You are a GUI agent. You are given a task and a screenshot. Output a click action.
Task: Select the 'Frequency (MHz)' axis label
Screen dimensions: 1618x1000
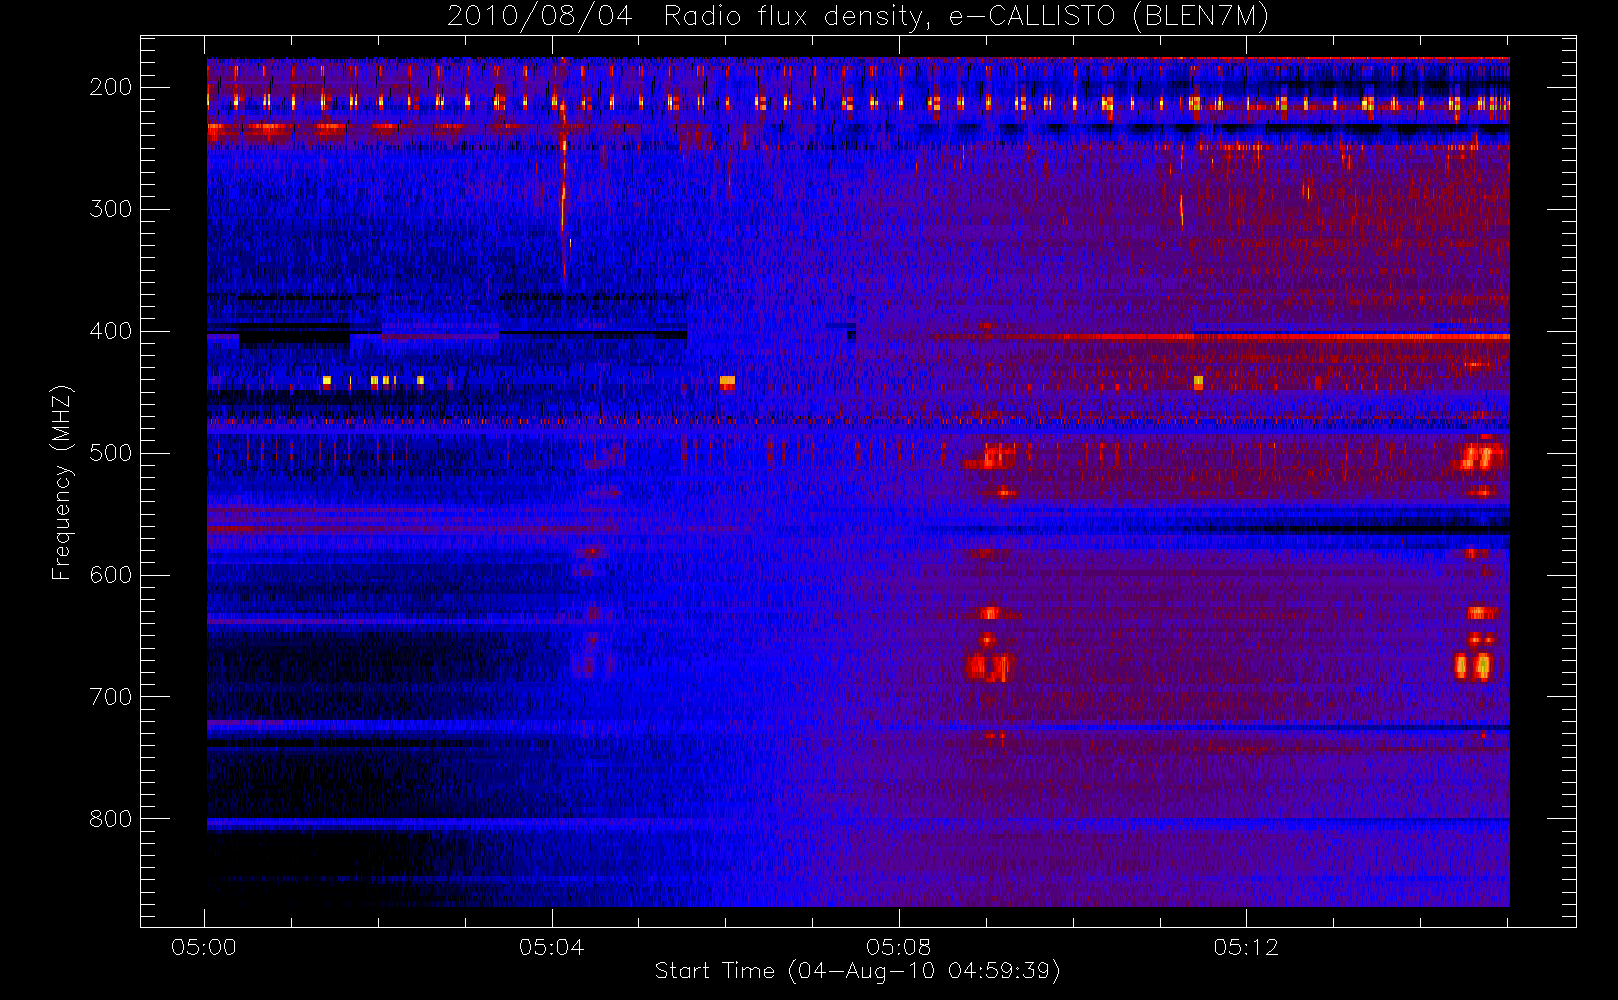coord(62,482)
